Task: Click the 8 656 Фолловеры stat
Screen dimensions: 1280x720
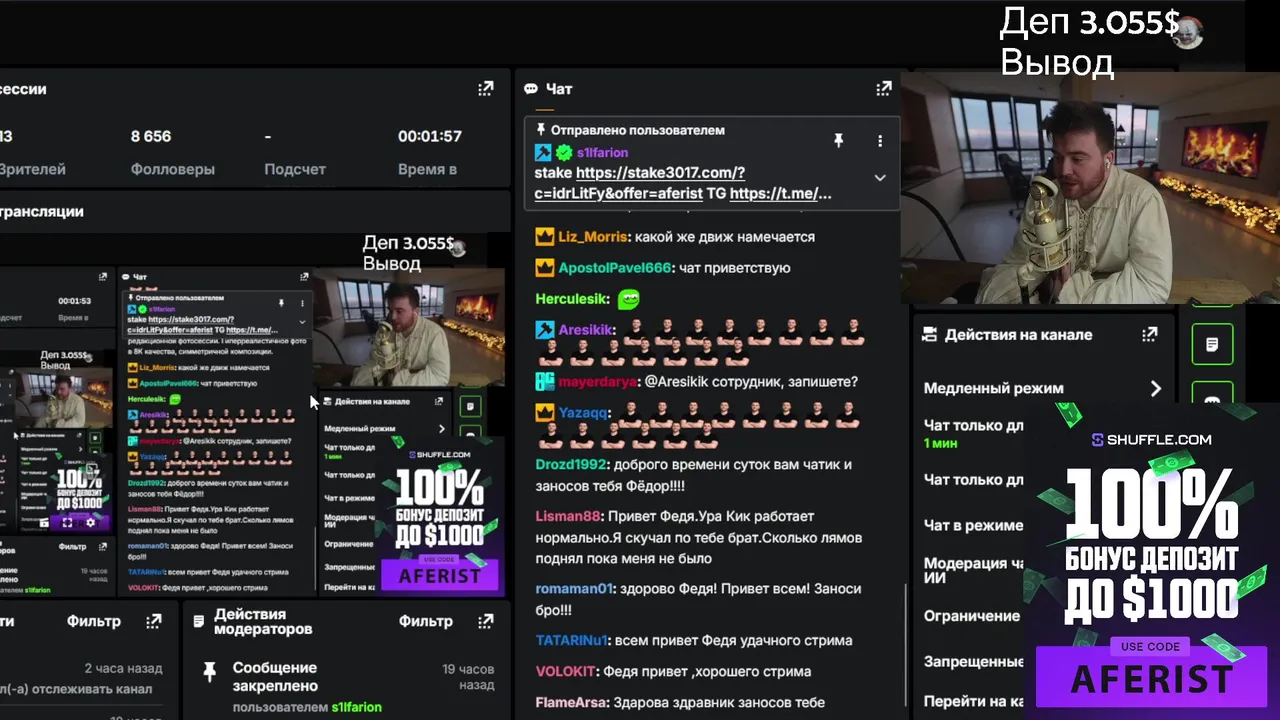Action: point(172,152)
